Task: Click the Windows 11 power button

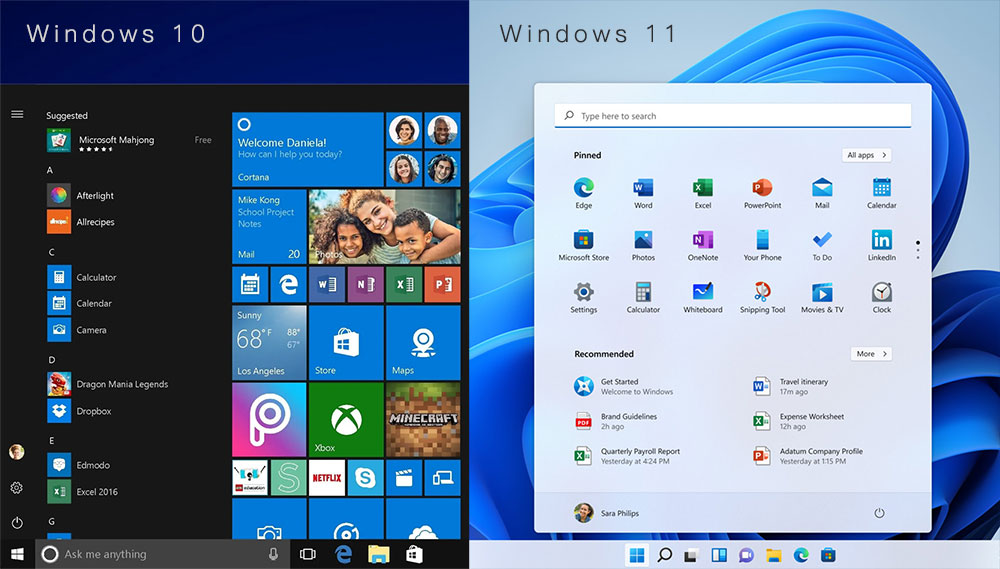Action: (879, 513)
